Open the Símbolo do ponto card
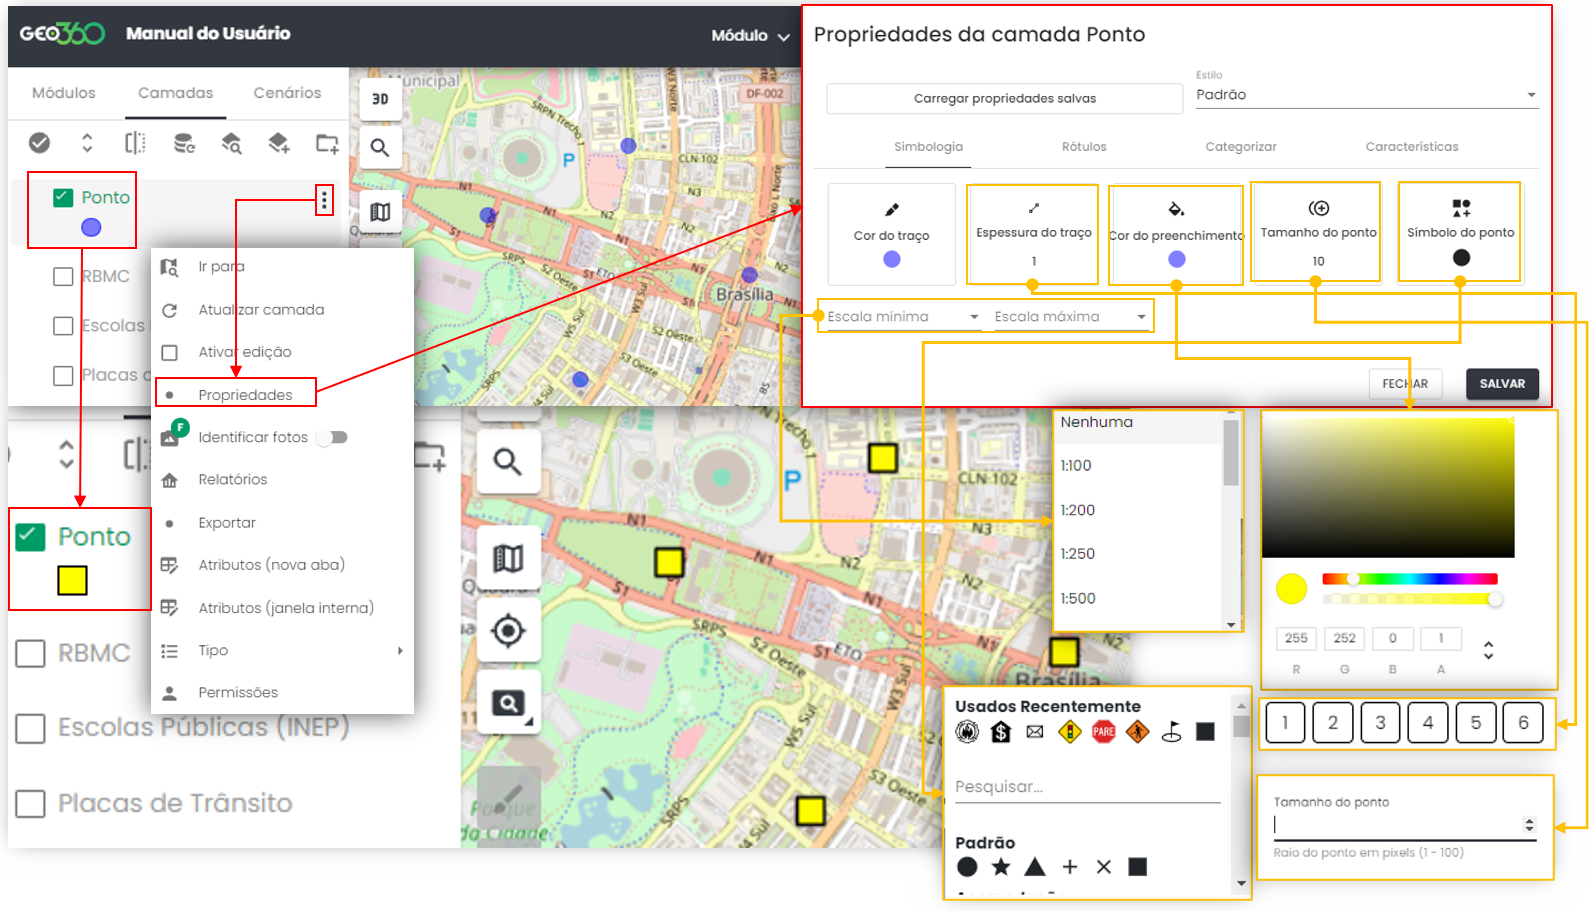The width and height of the screenshot is (1591, 911). click(x=1460, y=233)
